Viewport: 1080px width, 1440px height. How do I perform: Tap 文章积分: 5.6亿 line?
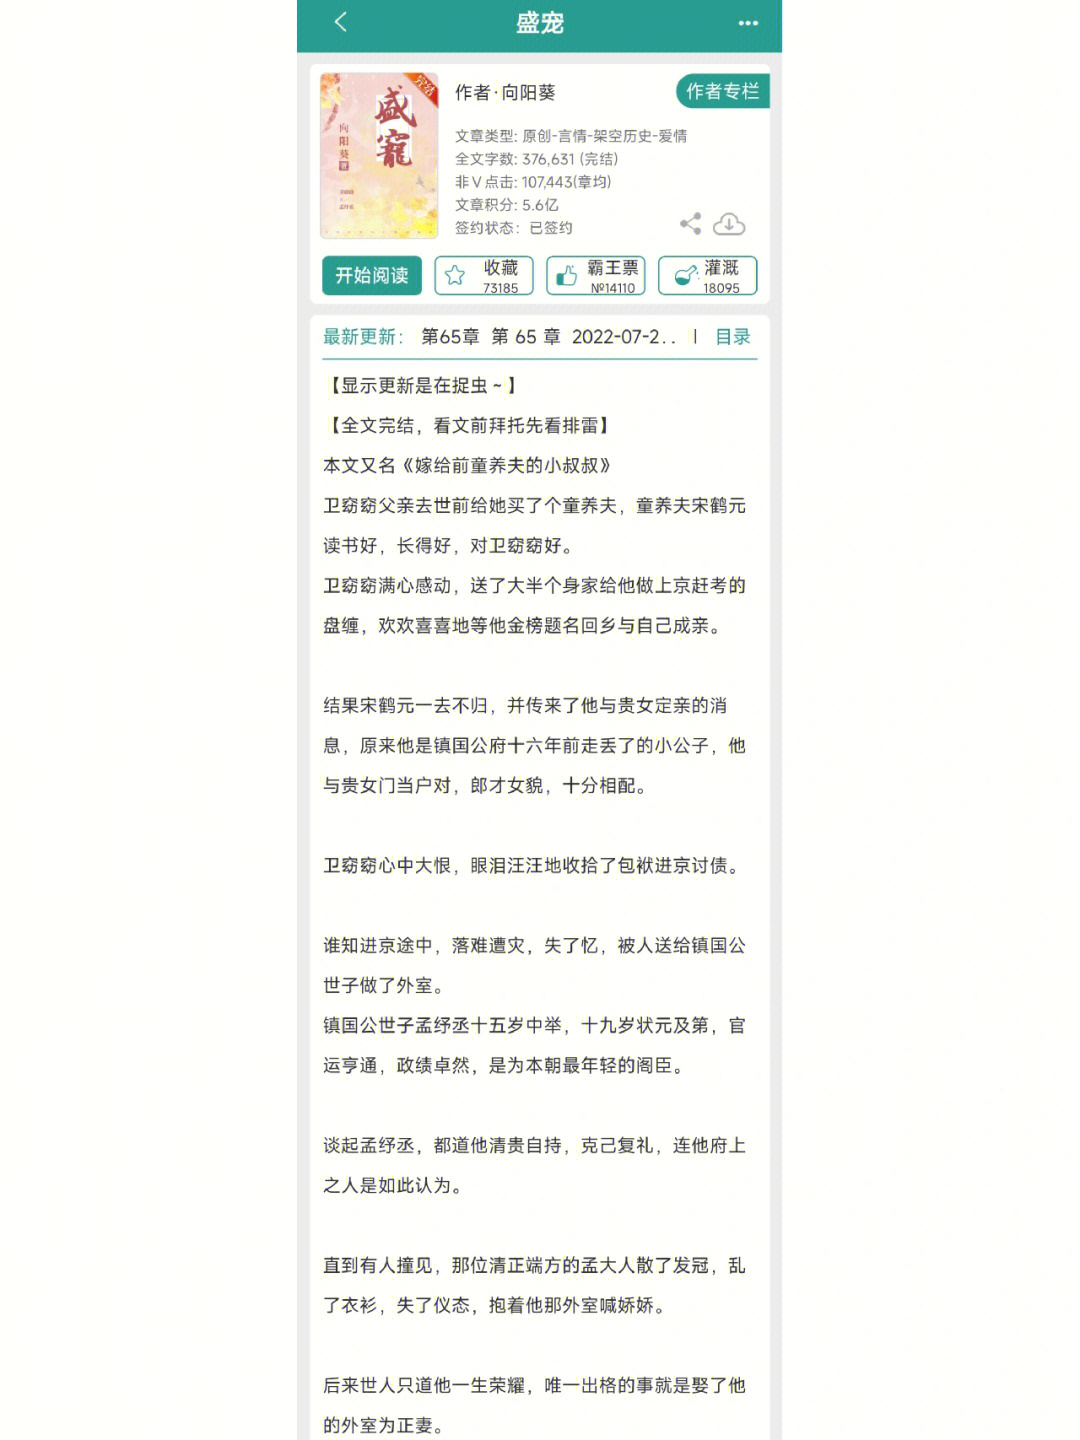507,205
